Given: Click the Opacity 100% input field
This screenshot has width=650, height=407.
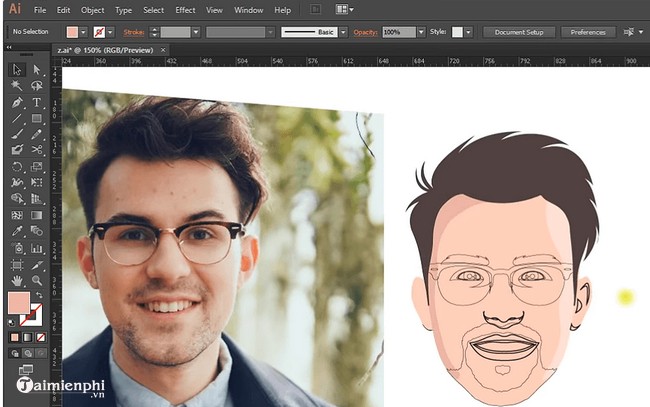Looking at the screenshot, I should [x=398, y=32].
